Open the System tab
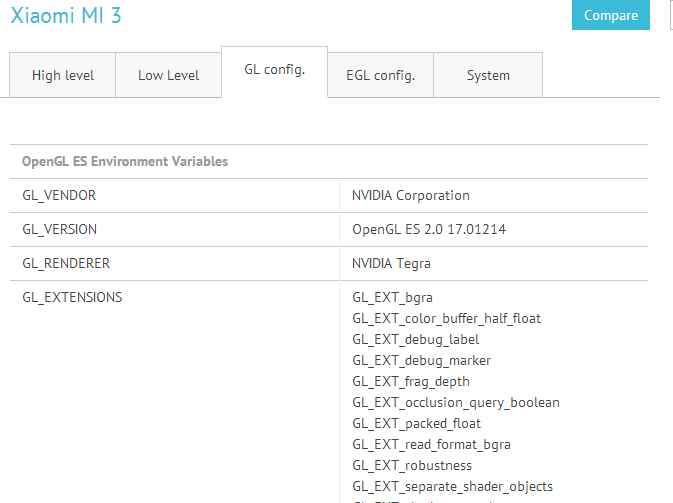This screenshot has width=673, height=503. tap(488, 75)
